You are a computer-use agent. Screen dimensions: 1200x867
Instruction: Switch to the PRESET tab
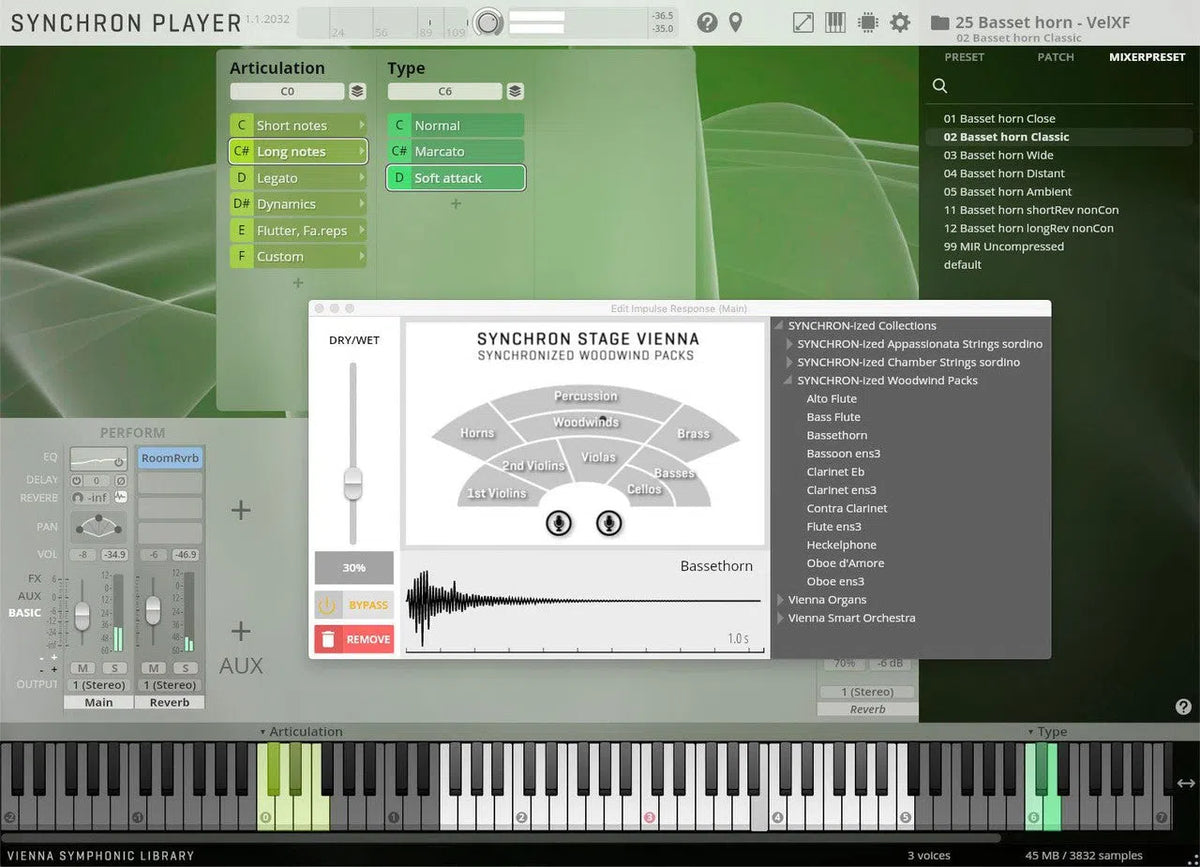[964, 57]
